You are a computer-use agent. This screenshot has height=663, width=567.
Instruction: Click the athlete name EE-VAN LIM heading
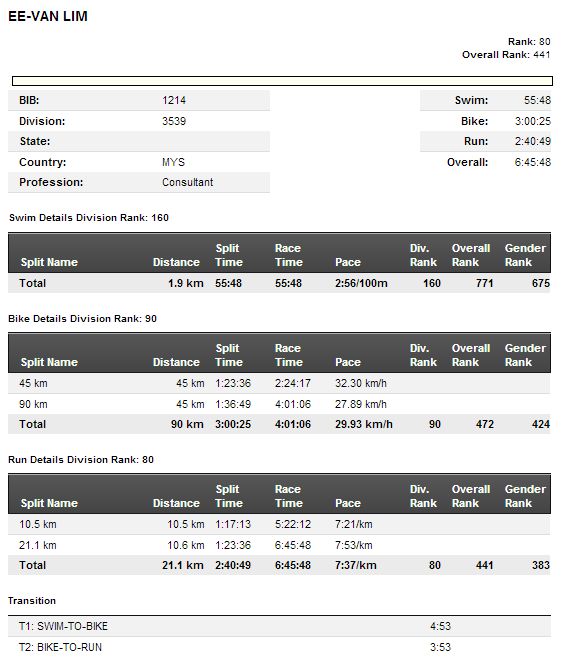coord(48,16)
